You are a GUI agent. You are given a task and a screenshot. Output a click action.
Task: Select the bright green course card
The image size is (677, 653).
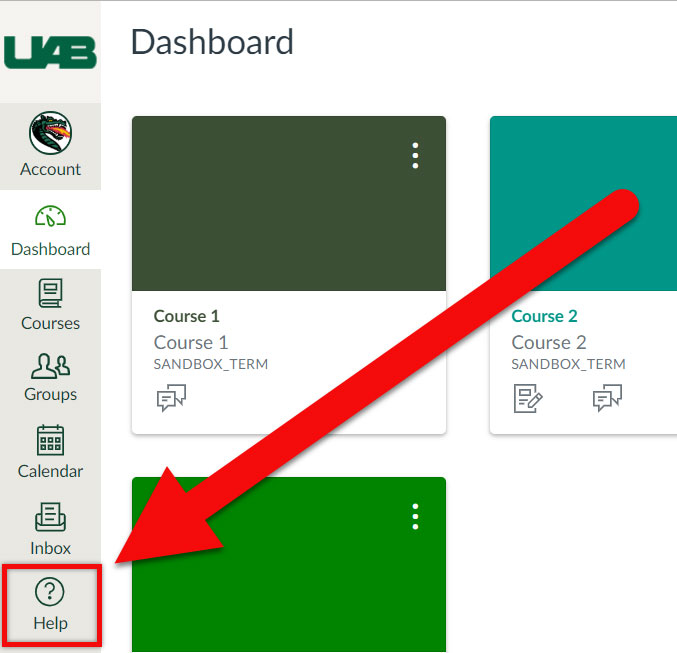(x=289, y=564)
